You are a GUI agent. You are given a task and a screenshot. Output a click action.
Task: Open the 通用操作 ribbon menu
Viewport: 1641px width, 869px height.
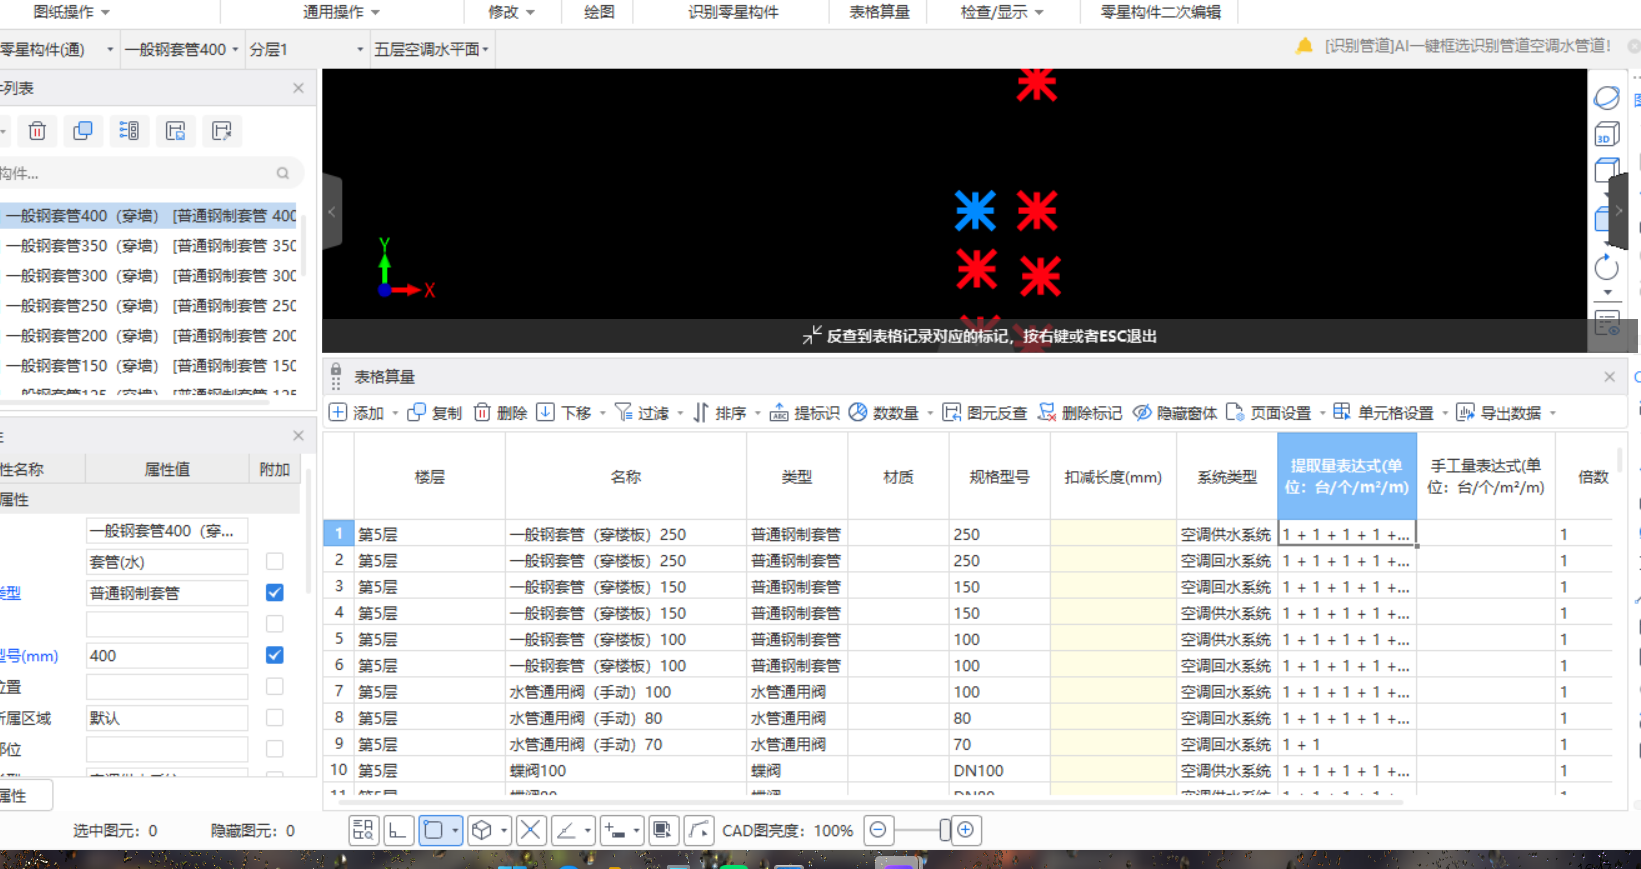(341, 12)
